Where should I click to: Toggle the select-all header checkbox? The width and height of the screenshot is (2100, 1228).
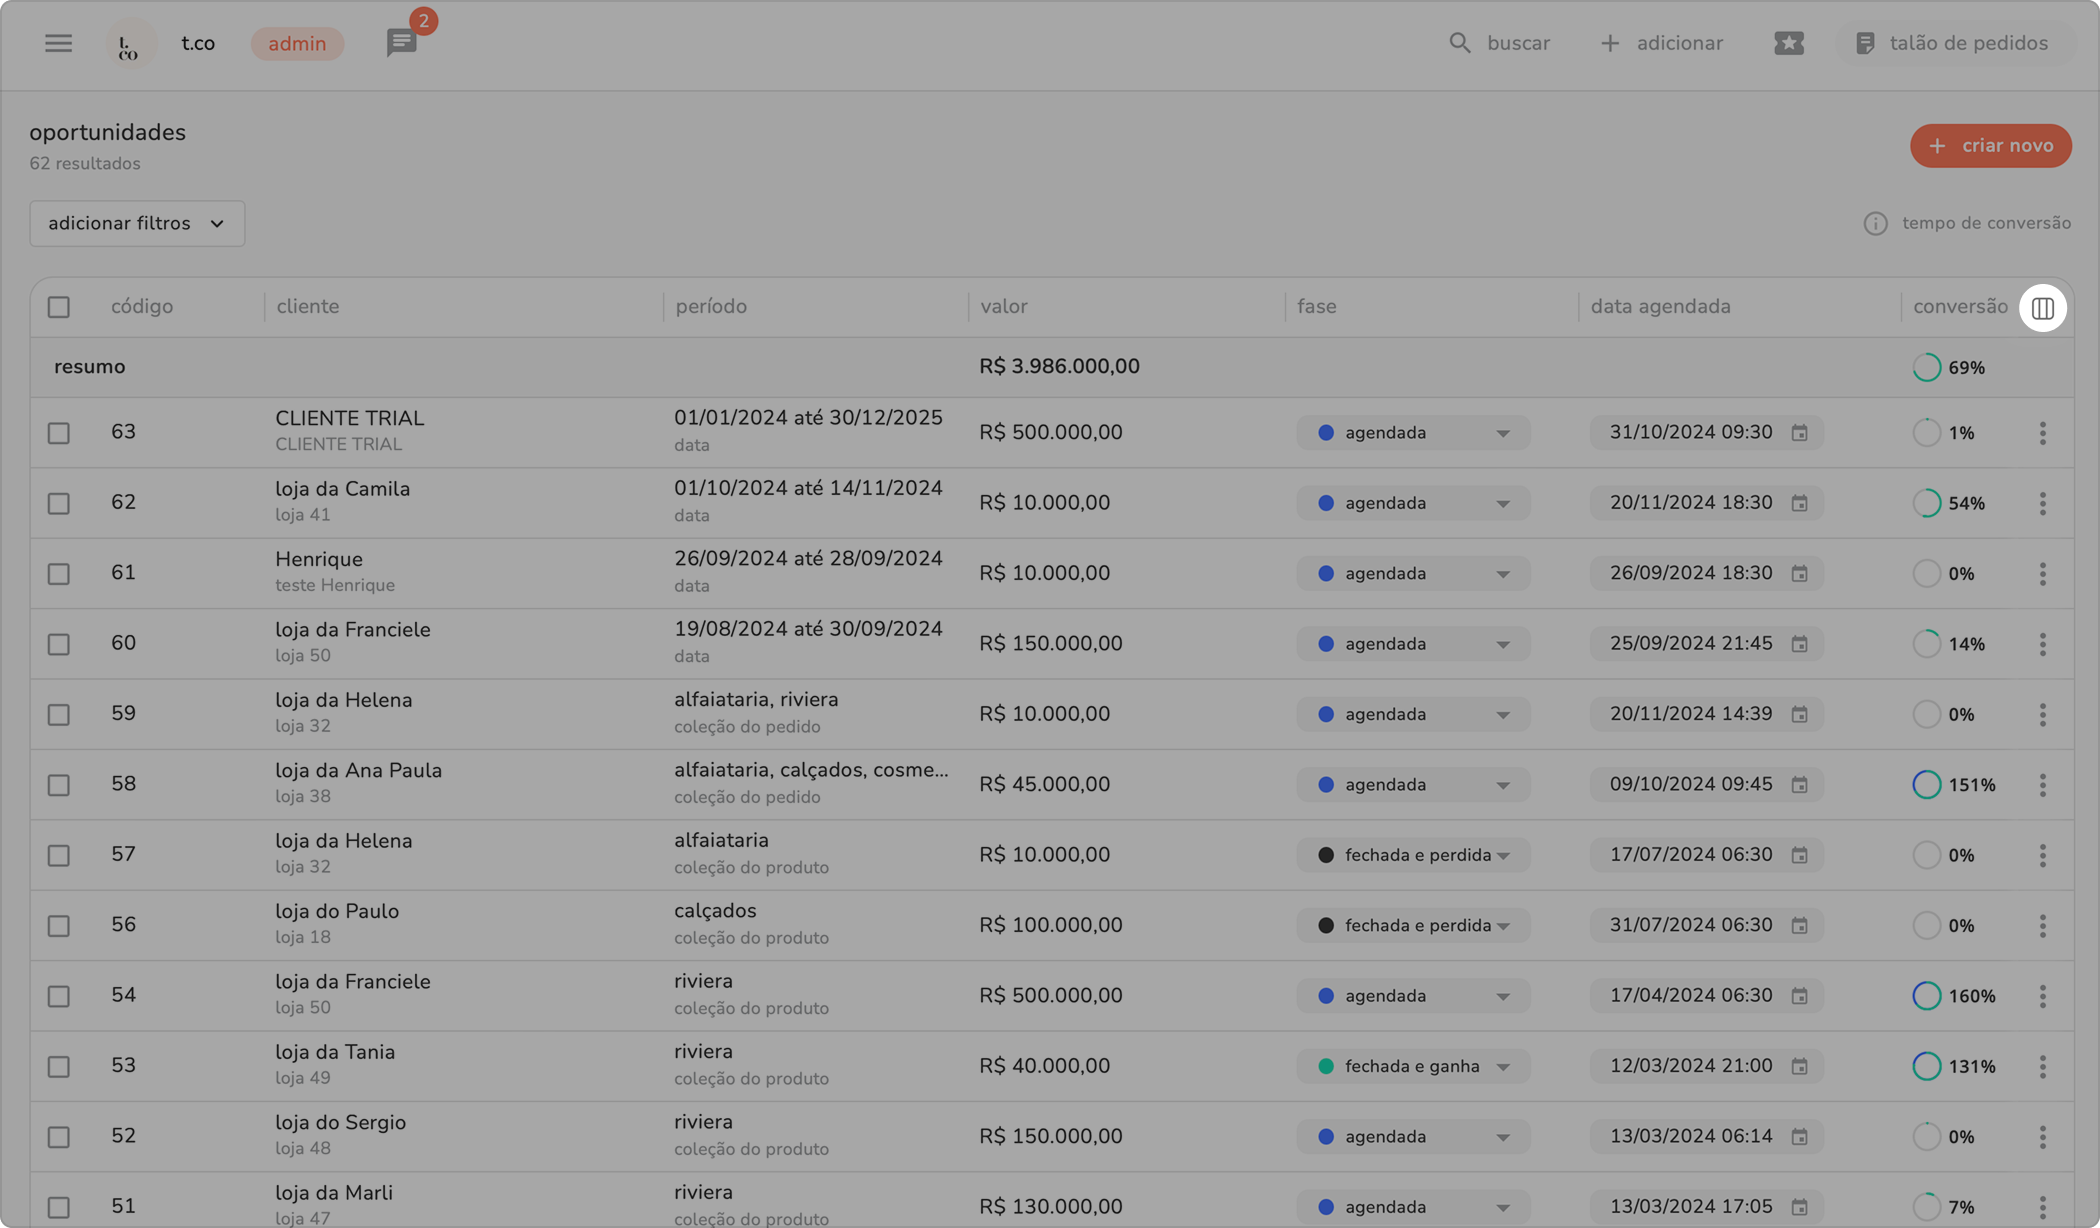coord(59,307)
